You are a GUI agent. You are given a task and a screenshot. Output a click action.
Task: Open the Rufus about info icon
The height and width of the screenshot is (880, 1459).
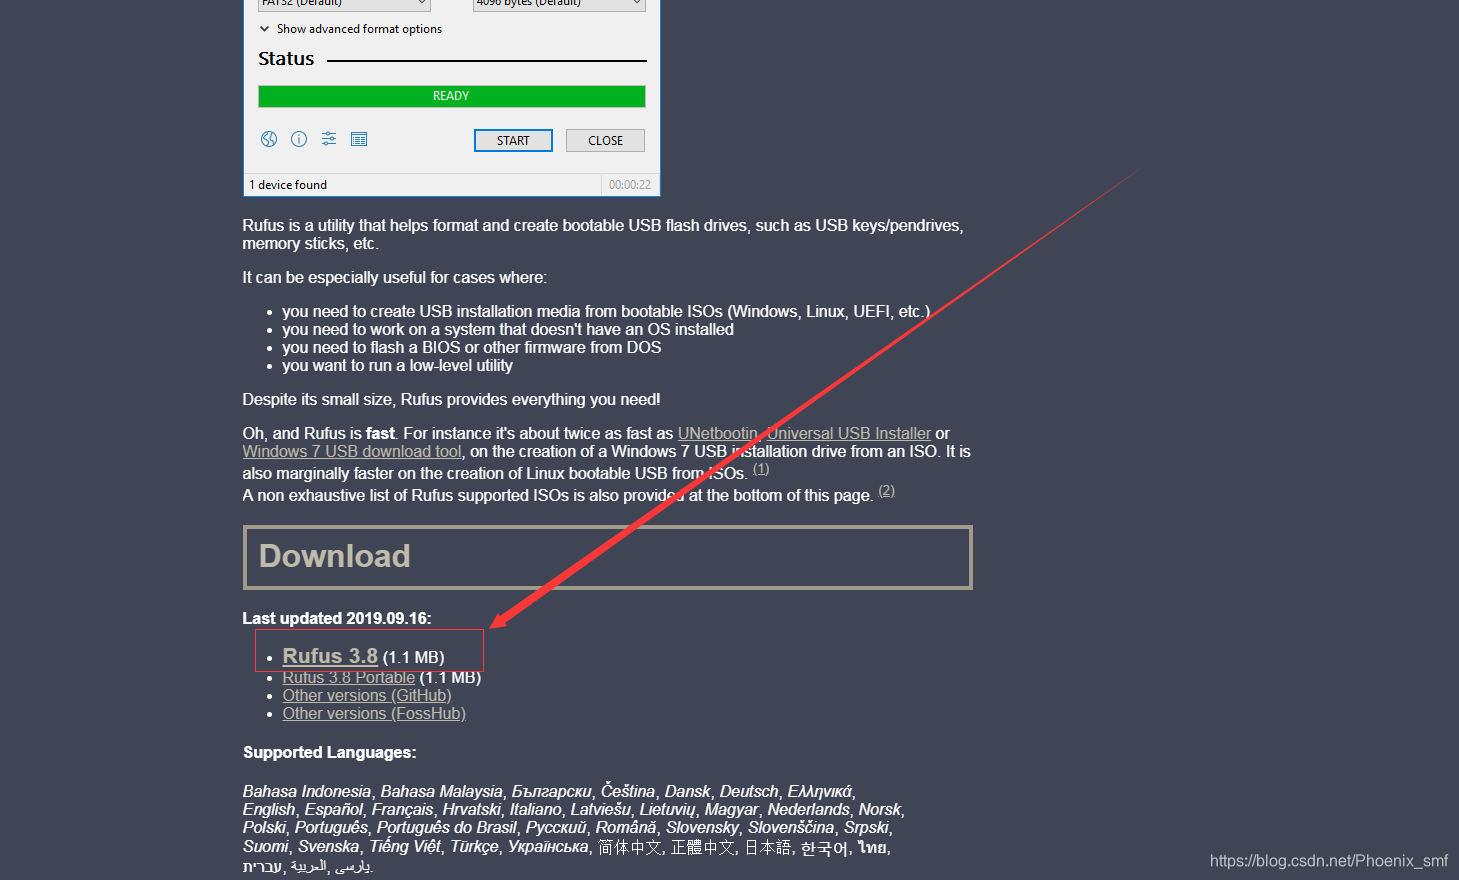(x=299, y=139)
